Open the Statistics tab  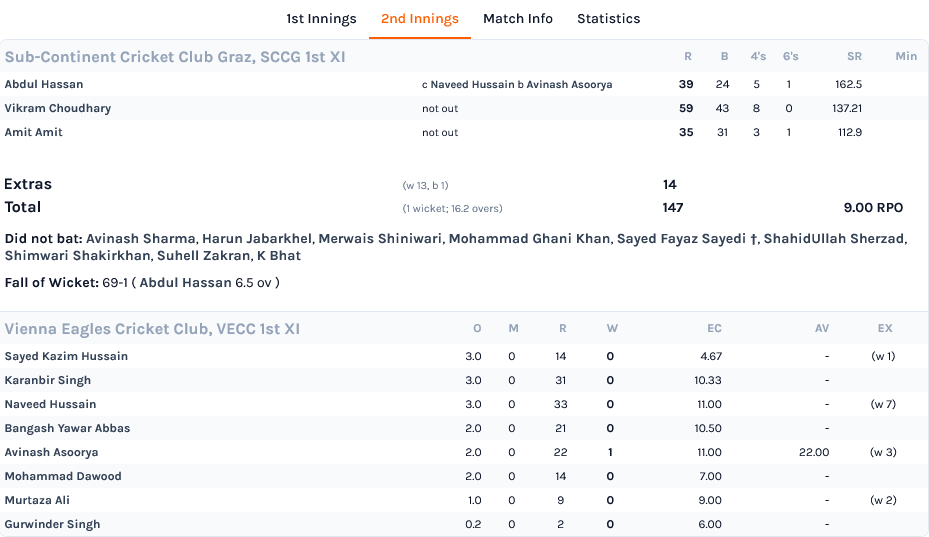pyautogui.click(x=608, y=19)
